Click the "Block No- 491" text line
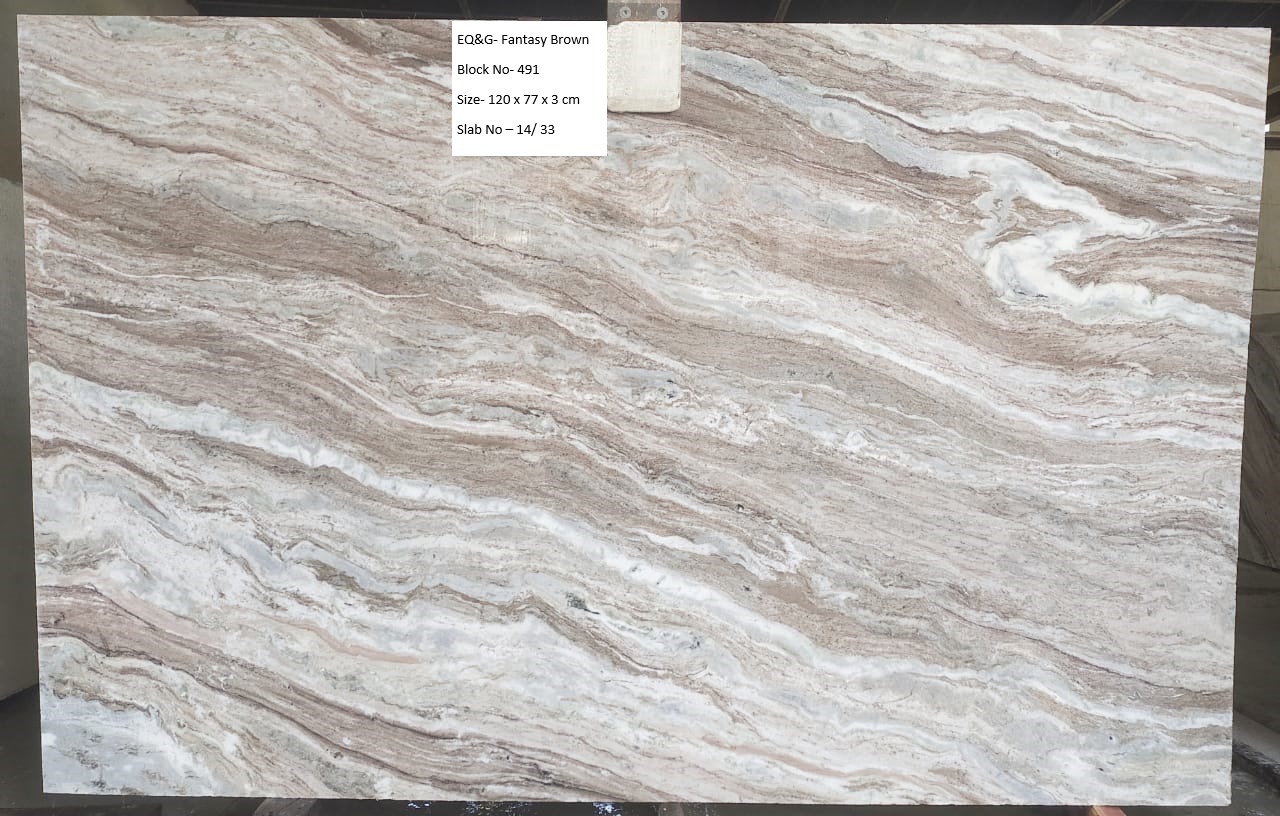 tap(497, 70)
